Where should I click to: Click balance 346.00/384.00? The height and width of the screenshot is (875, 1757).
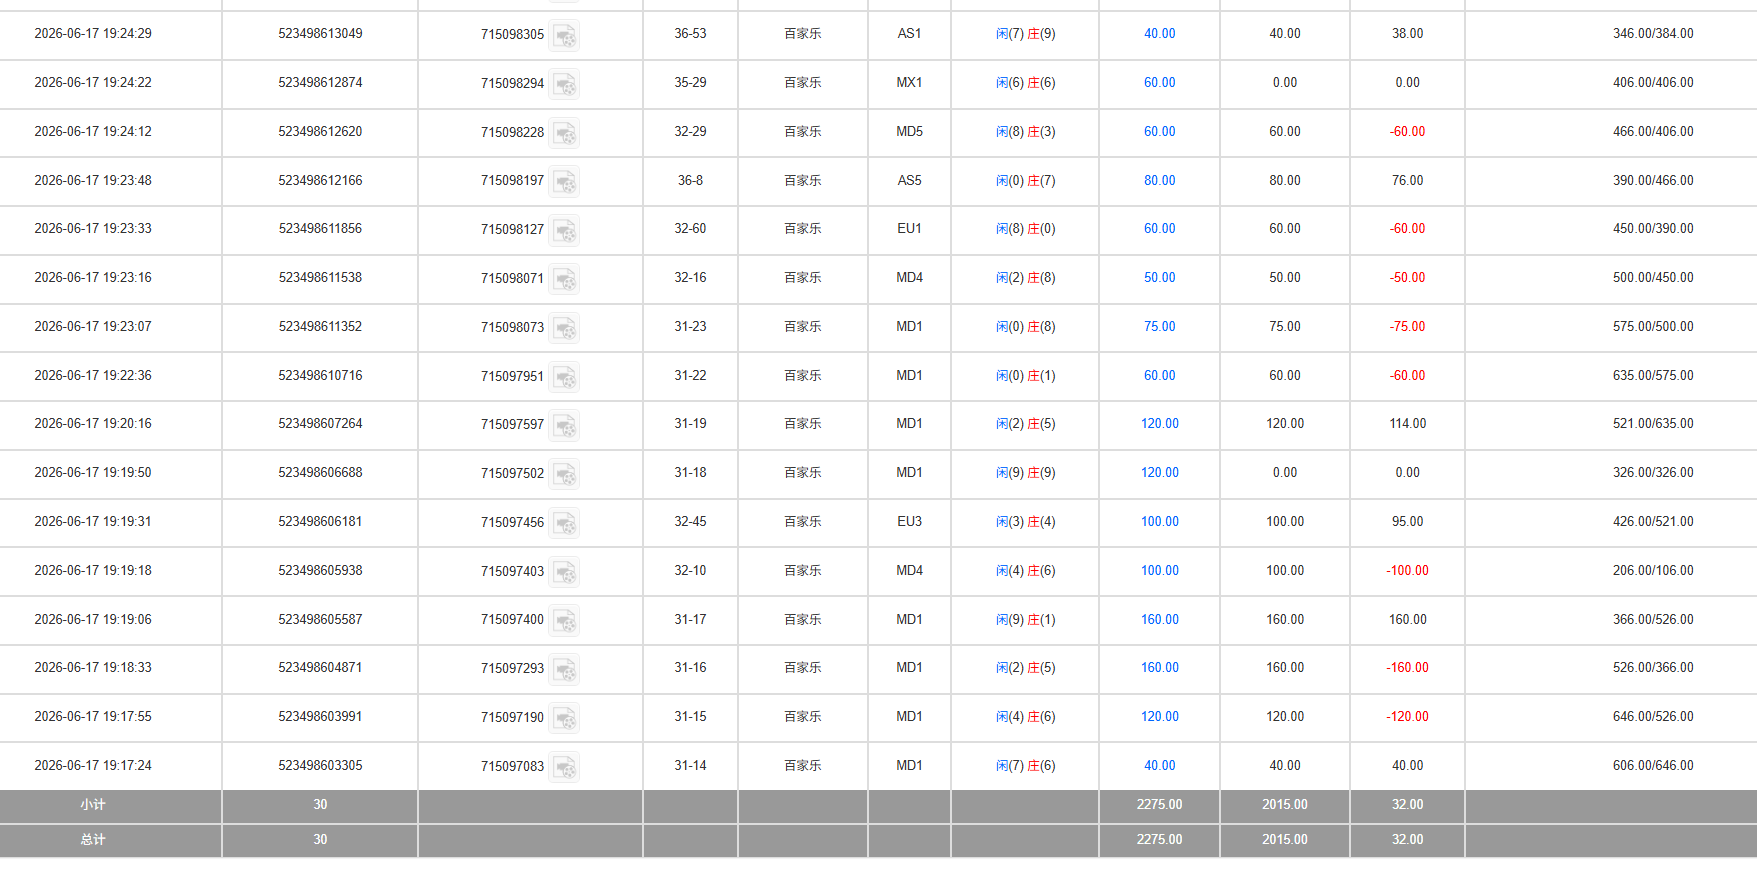pyautogui.click(x=1653, y=34)
